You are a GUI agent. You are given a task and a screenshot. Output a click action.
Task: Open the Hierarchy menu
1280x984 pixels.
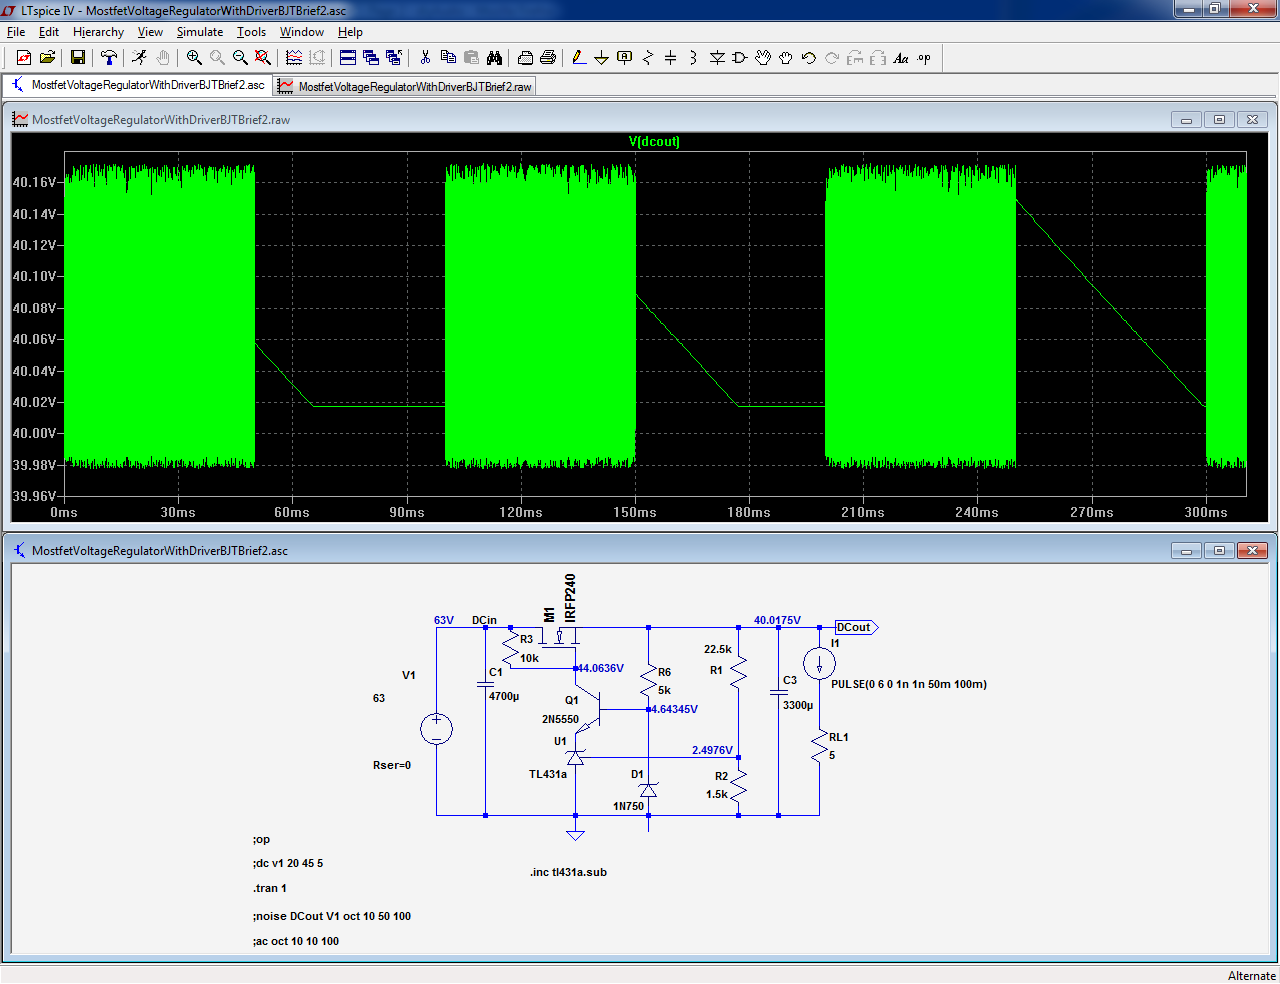(98, 32)
